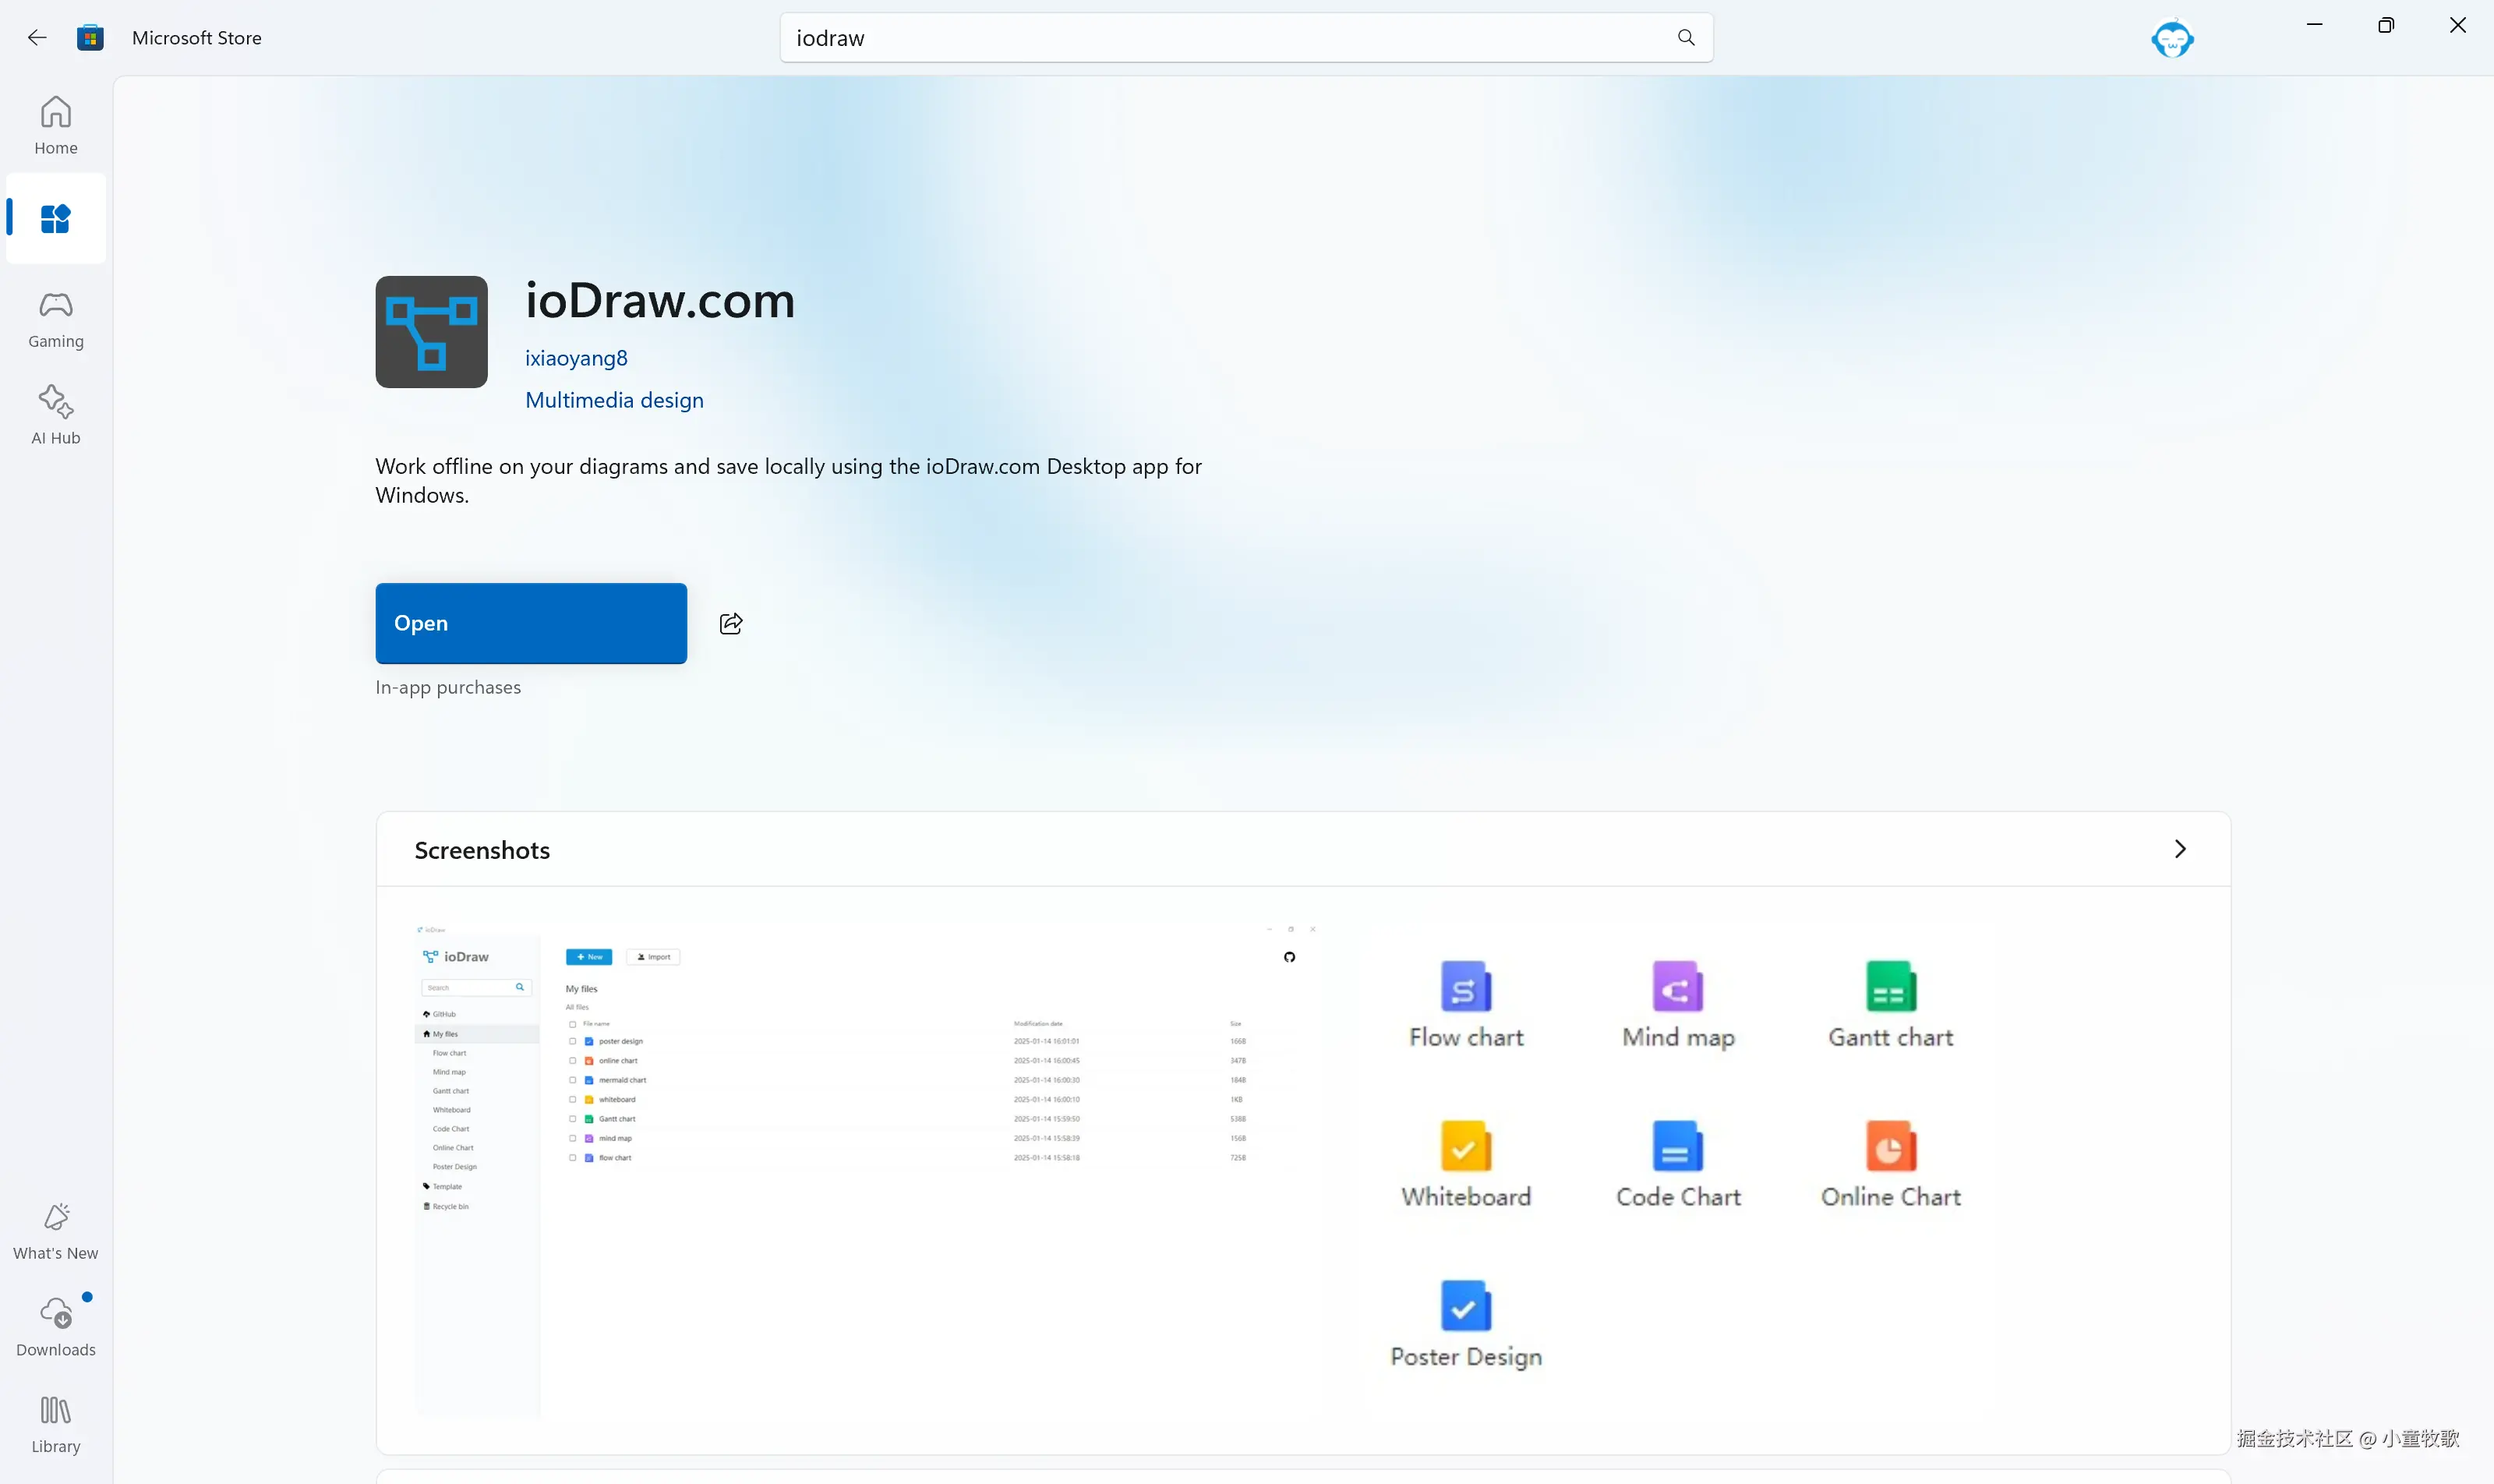
Task: Go to the Home section
Action: pos(55,125)
